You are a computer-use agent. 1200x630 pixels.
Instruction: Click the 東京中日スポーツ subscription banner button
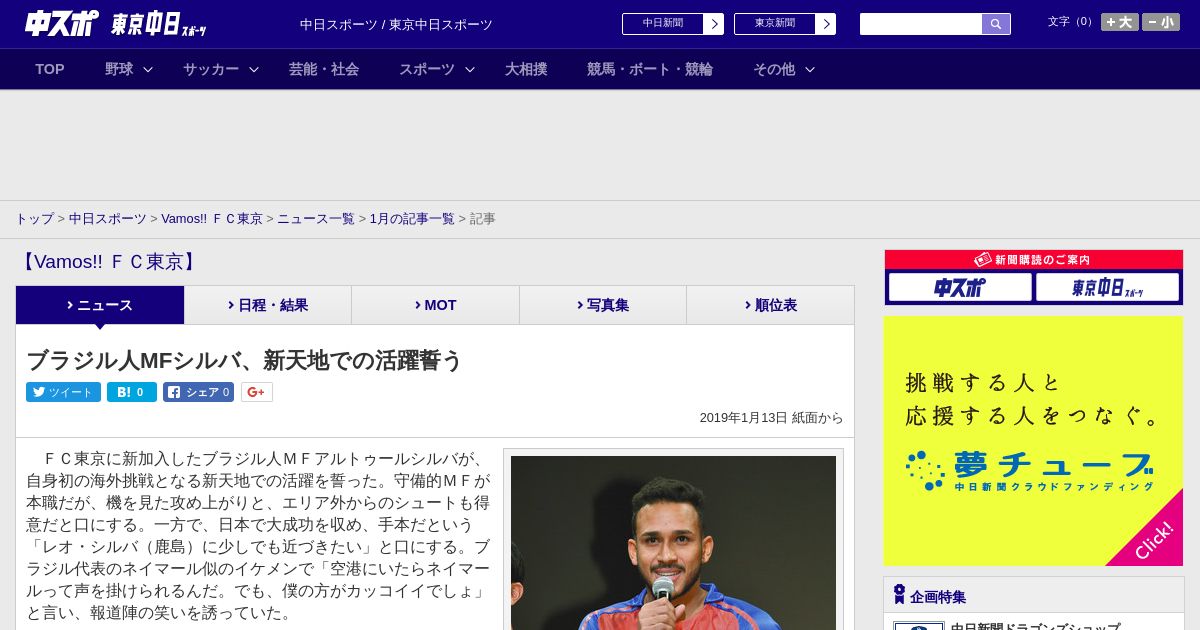1107,288
